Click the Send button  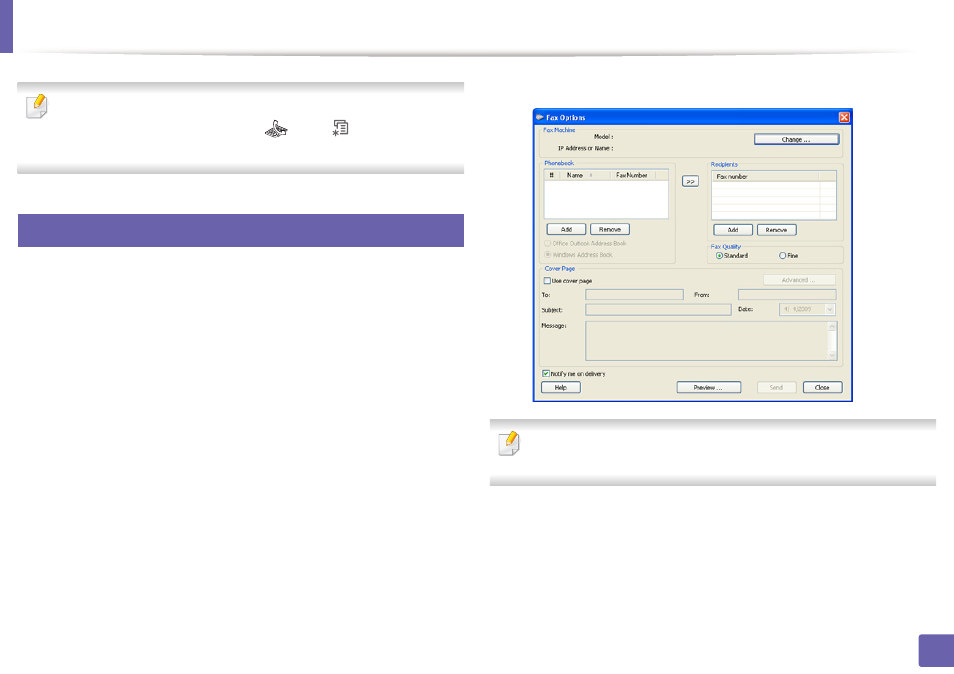click(776, 387)
